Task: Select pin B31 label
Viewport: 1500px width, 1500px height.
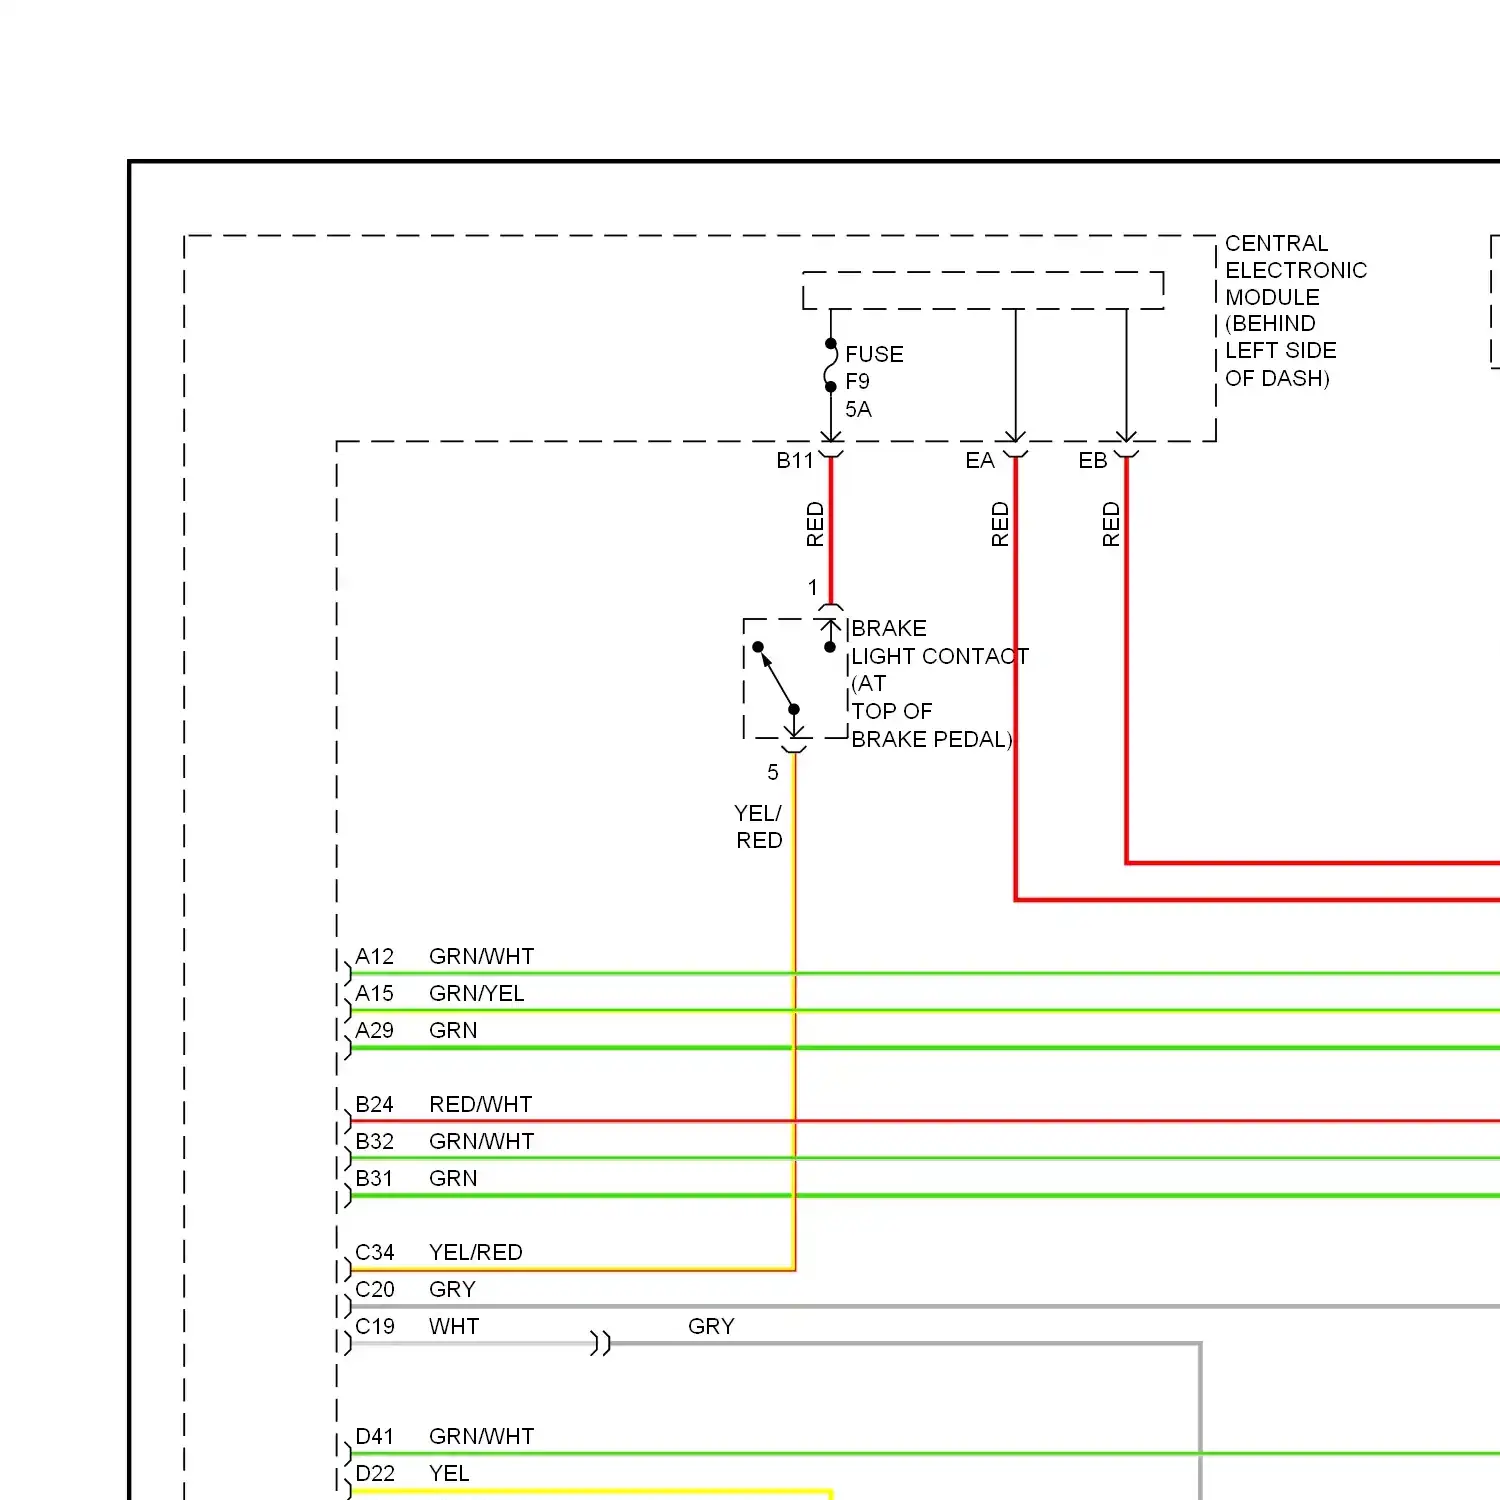Action: tap(375, 1179)
